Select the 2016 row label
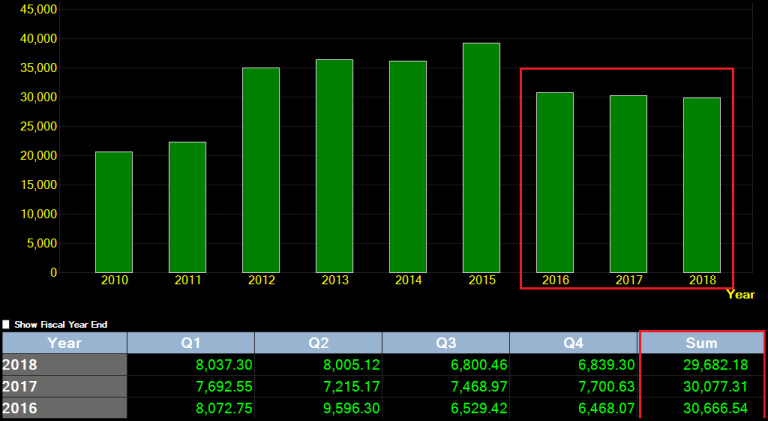Viewport: 768px width, 421px height. (65, 408)
